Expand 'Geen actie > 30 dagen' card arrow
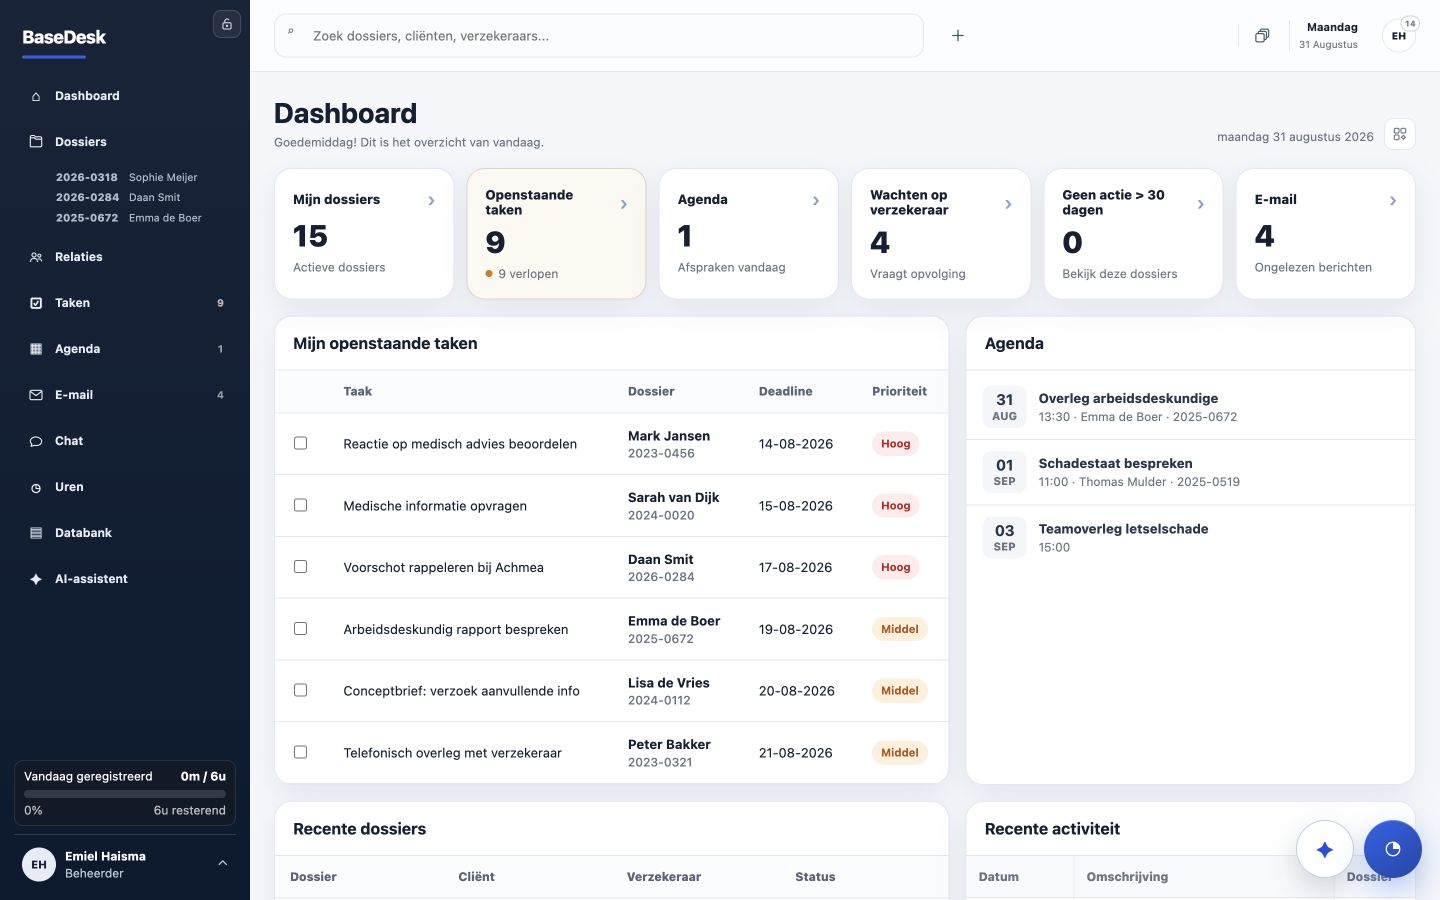This screenshot has width=1440, height=900. [1201, 204]
